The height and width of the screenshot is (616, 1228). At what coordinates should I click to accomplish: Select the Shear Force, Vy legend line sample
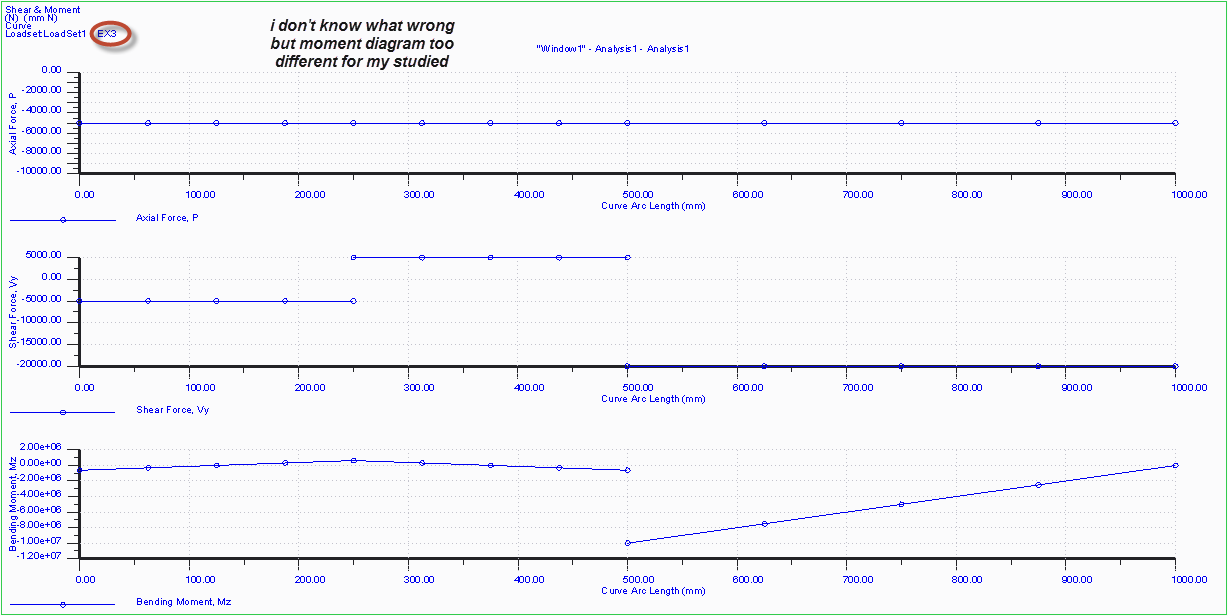63,410
